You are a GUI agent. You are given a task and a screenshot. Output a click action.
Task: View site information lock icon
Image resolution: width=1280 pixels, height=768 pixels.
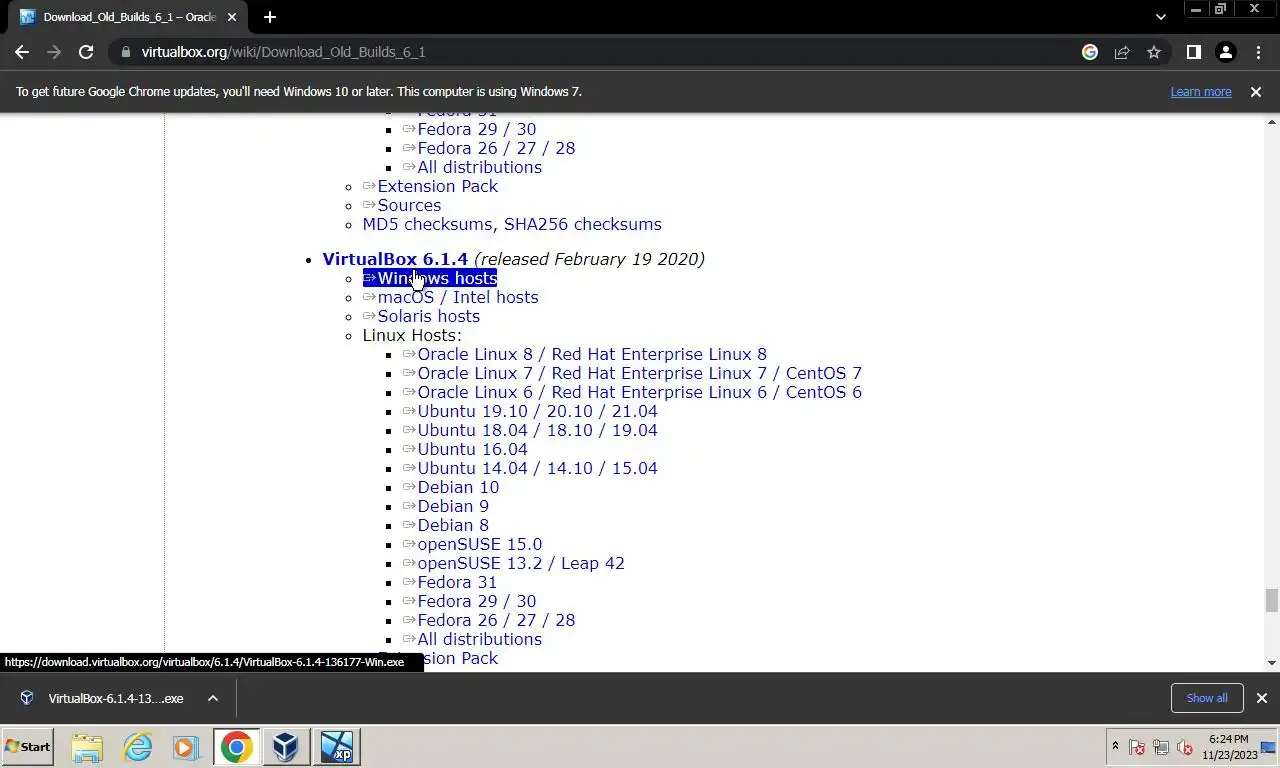click(x=125, y=52)
